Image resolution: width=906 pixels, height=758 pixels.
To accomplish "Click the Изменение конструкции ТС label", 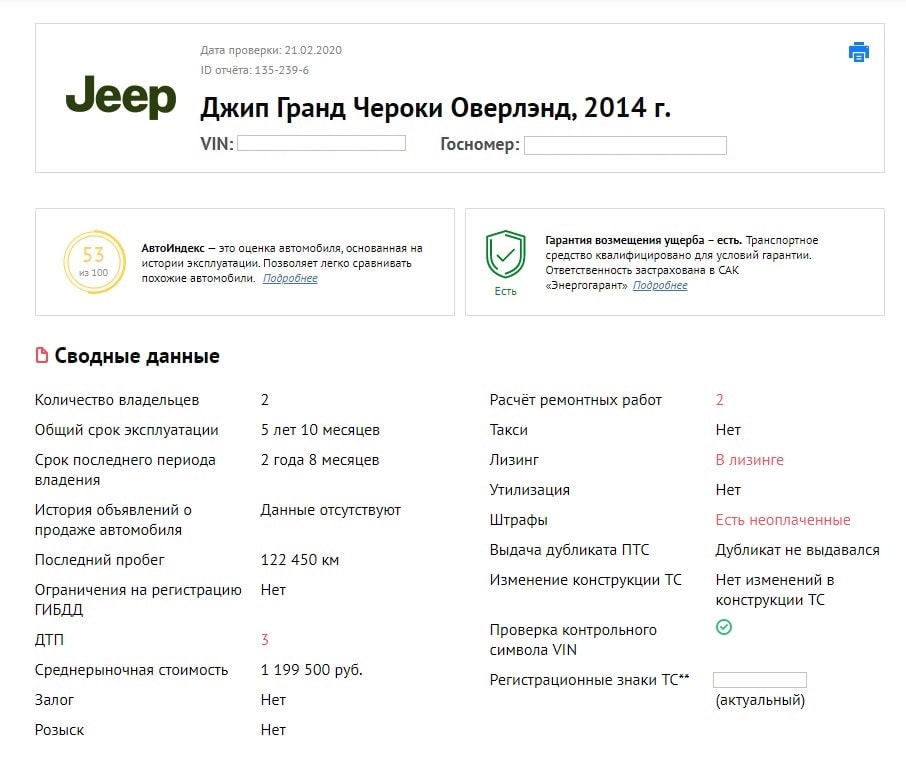I will (585, 580).
